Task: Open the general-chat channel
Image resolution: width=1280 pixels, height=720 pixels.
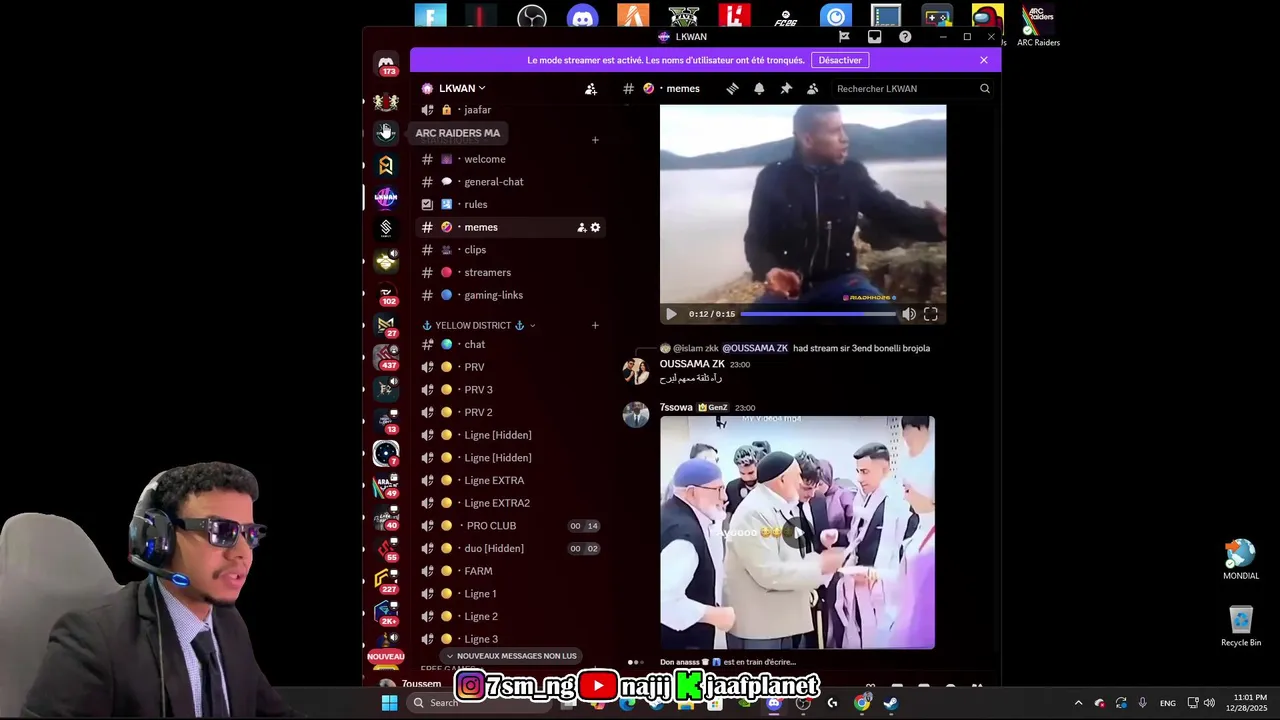Action: coord(508,182)
